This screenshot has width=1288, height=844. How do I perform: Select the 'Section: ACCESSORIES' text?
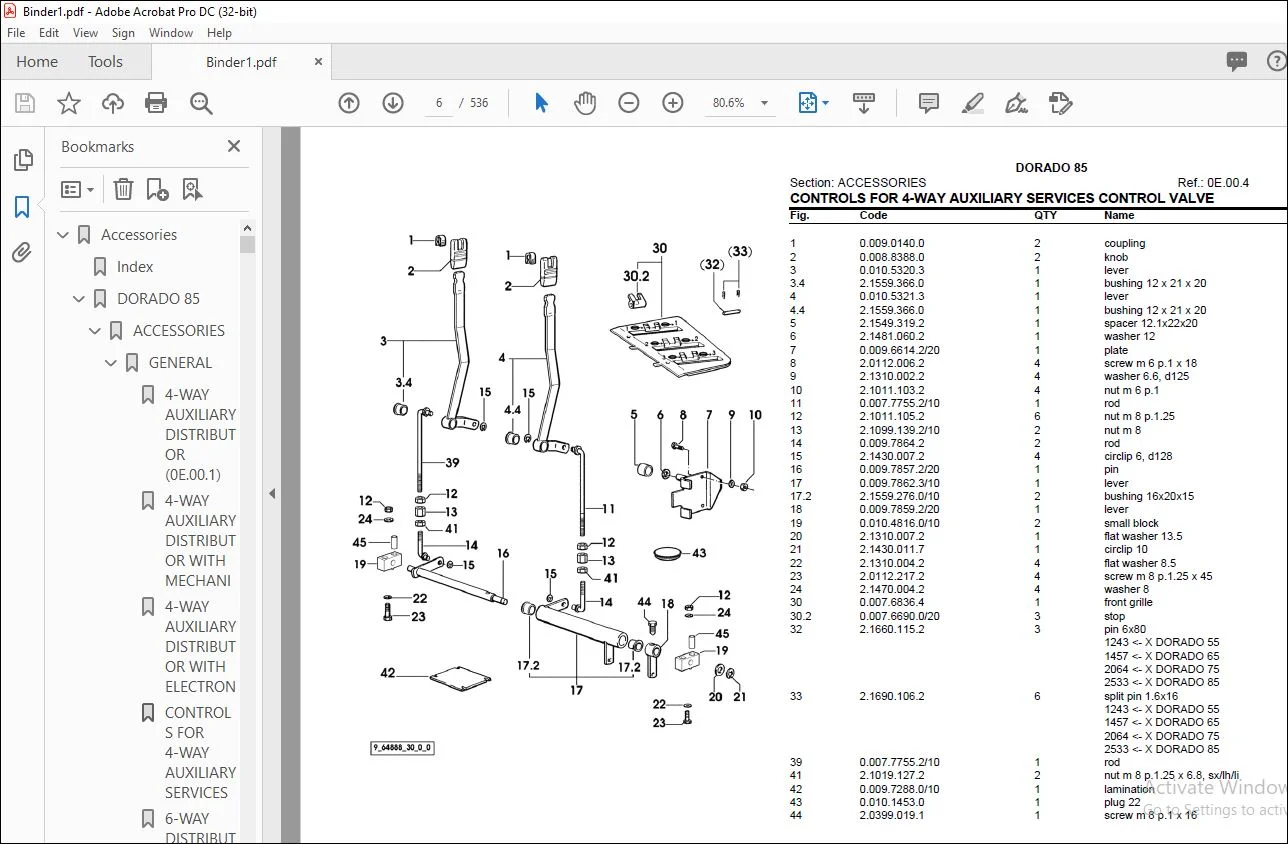coord(858,183)
